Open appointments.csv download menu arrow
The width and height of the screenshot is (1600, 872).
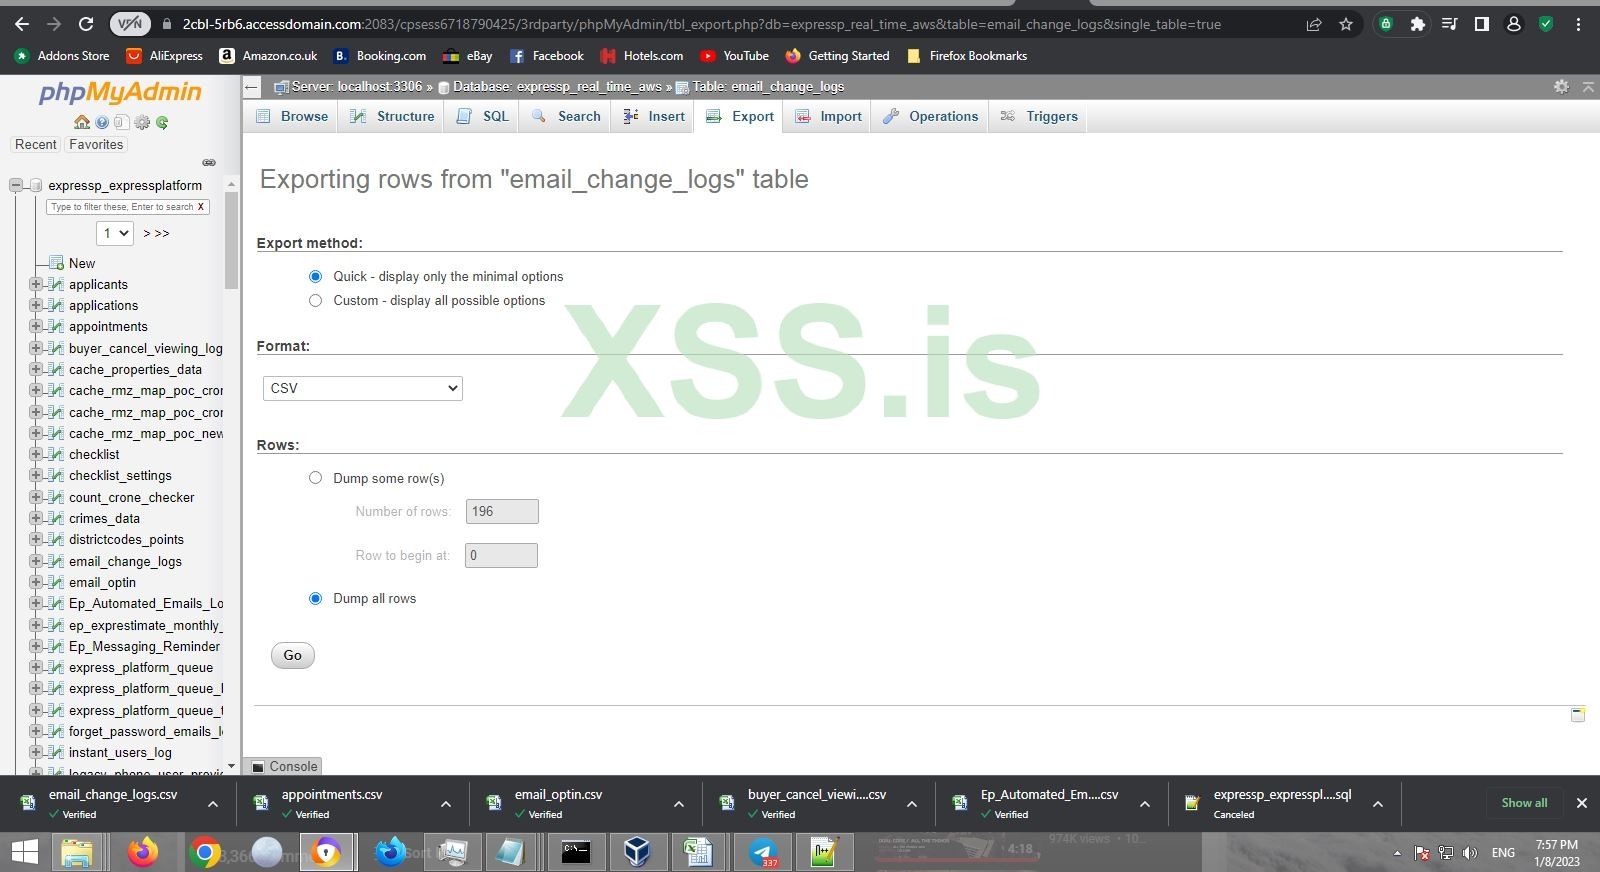pos(446,804)
